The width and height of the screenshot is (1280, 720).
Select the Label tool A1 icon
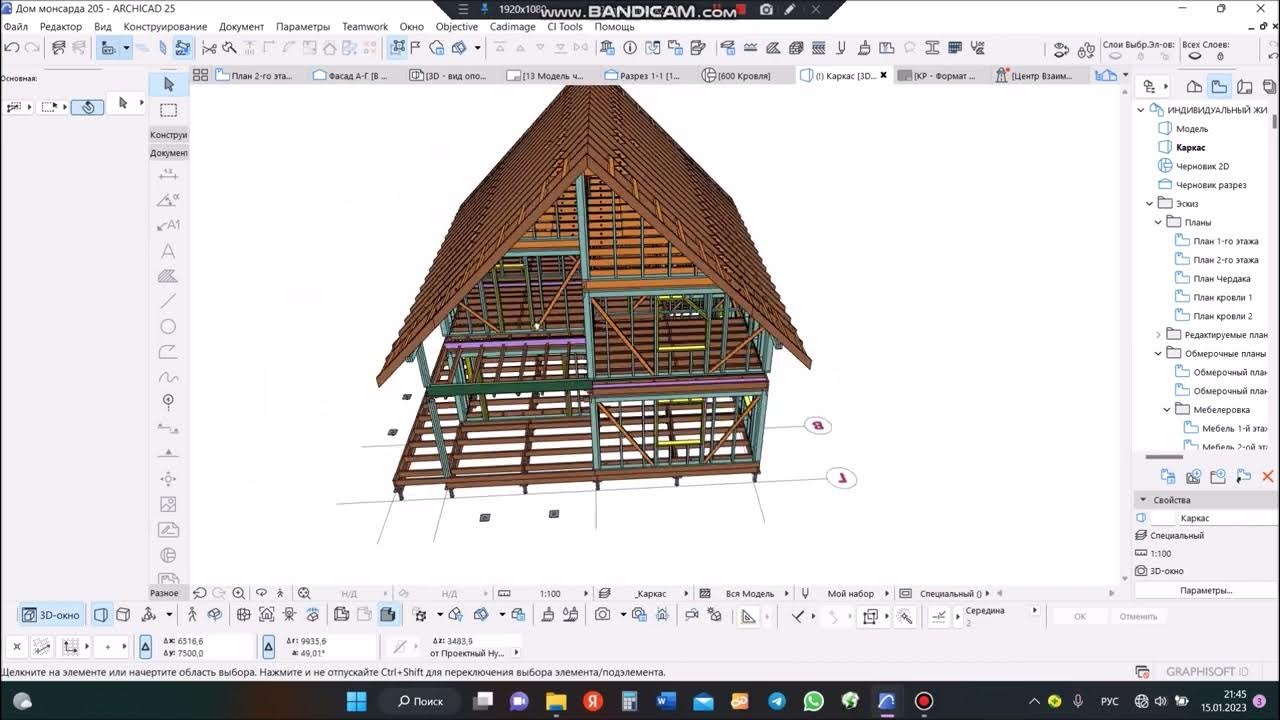coord(168,225)
